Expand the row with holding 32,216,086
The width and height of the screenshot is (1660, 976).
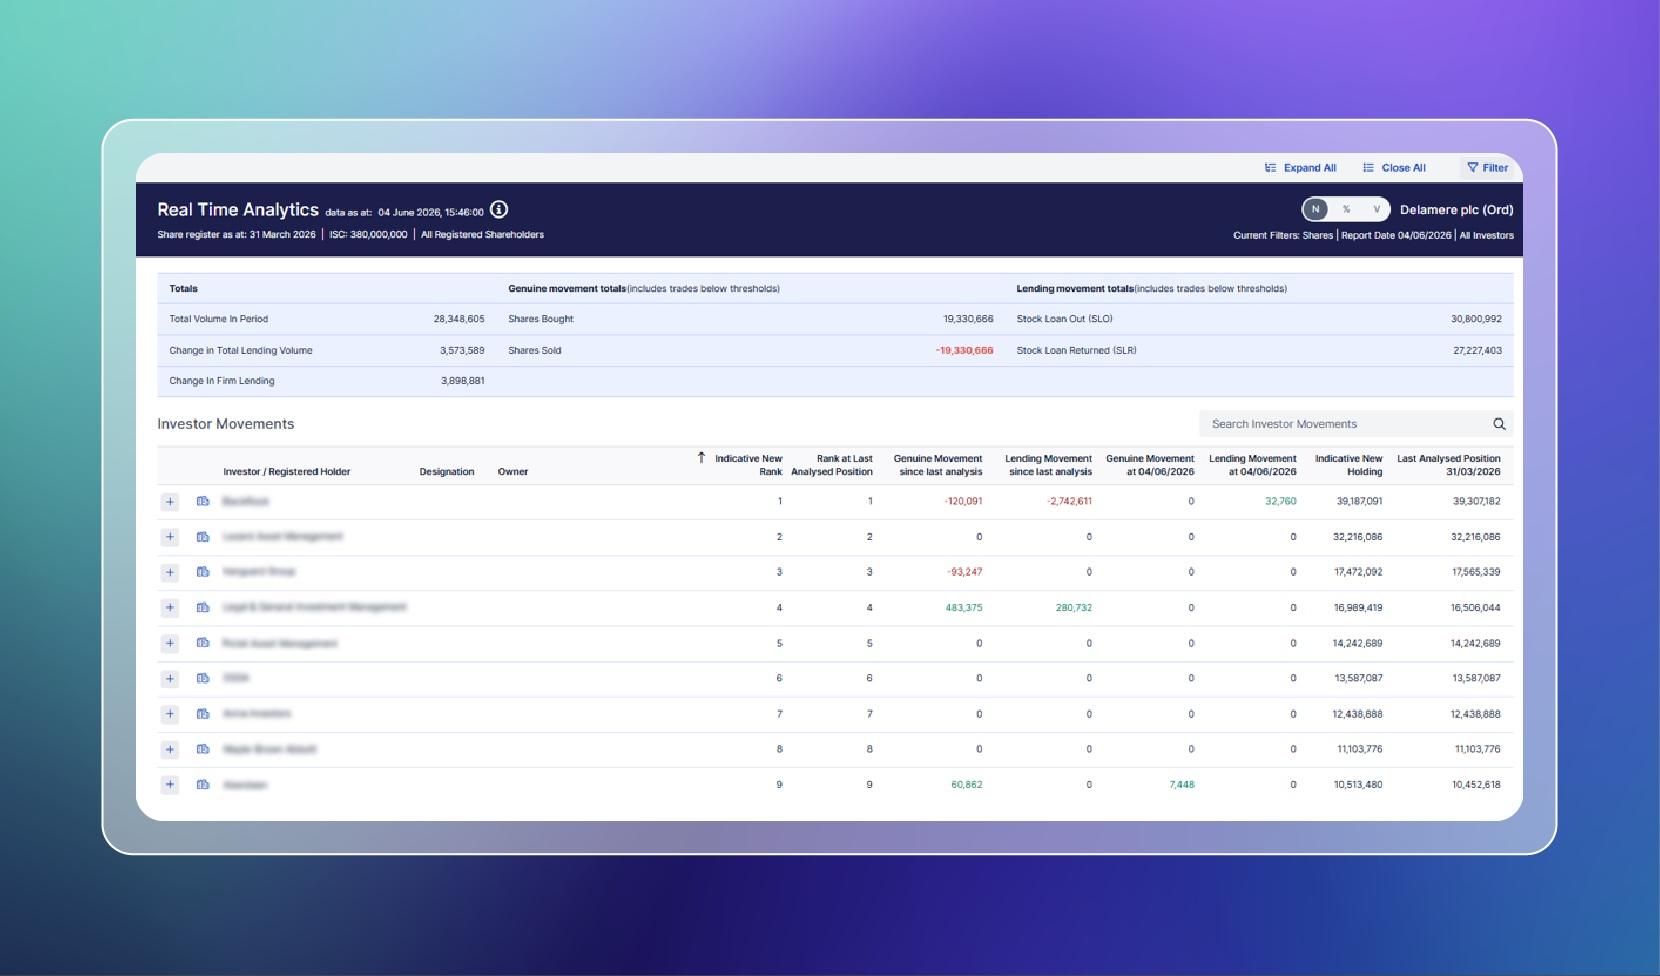click(x=170, y=537)
